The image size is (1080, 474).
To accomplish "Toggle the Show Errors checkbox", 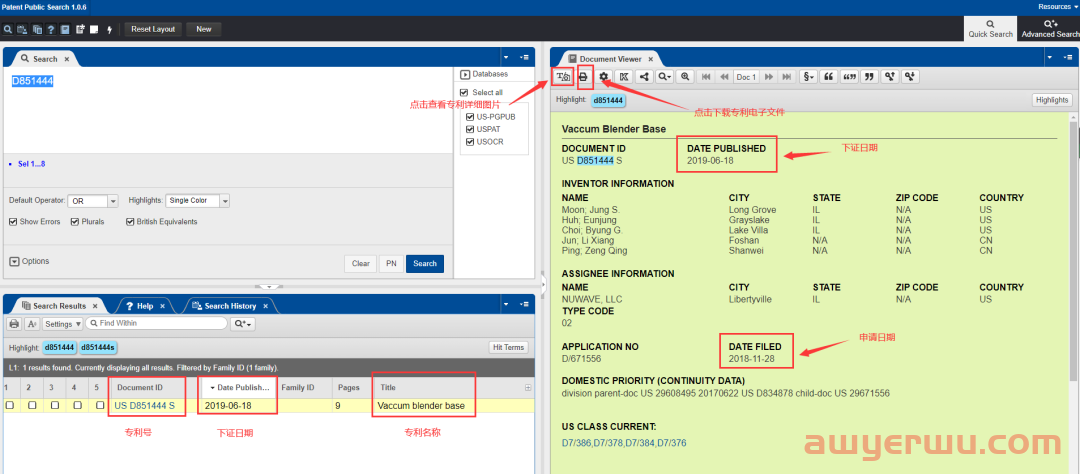I will point(14,222).
